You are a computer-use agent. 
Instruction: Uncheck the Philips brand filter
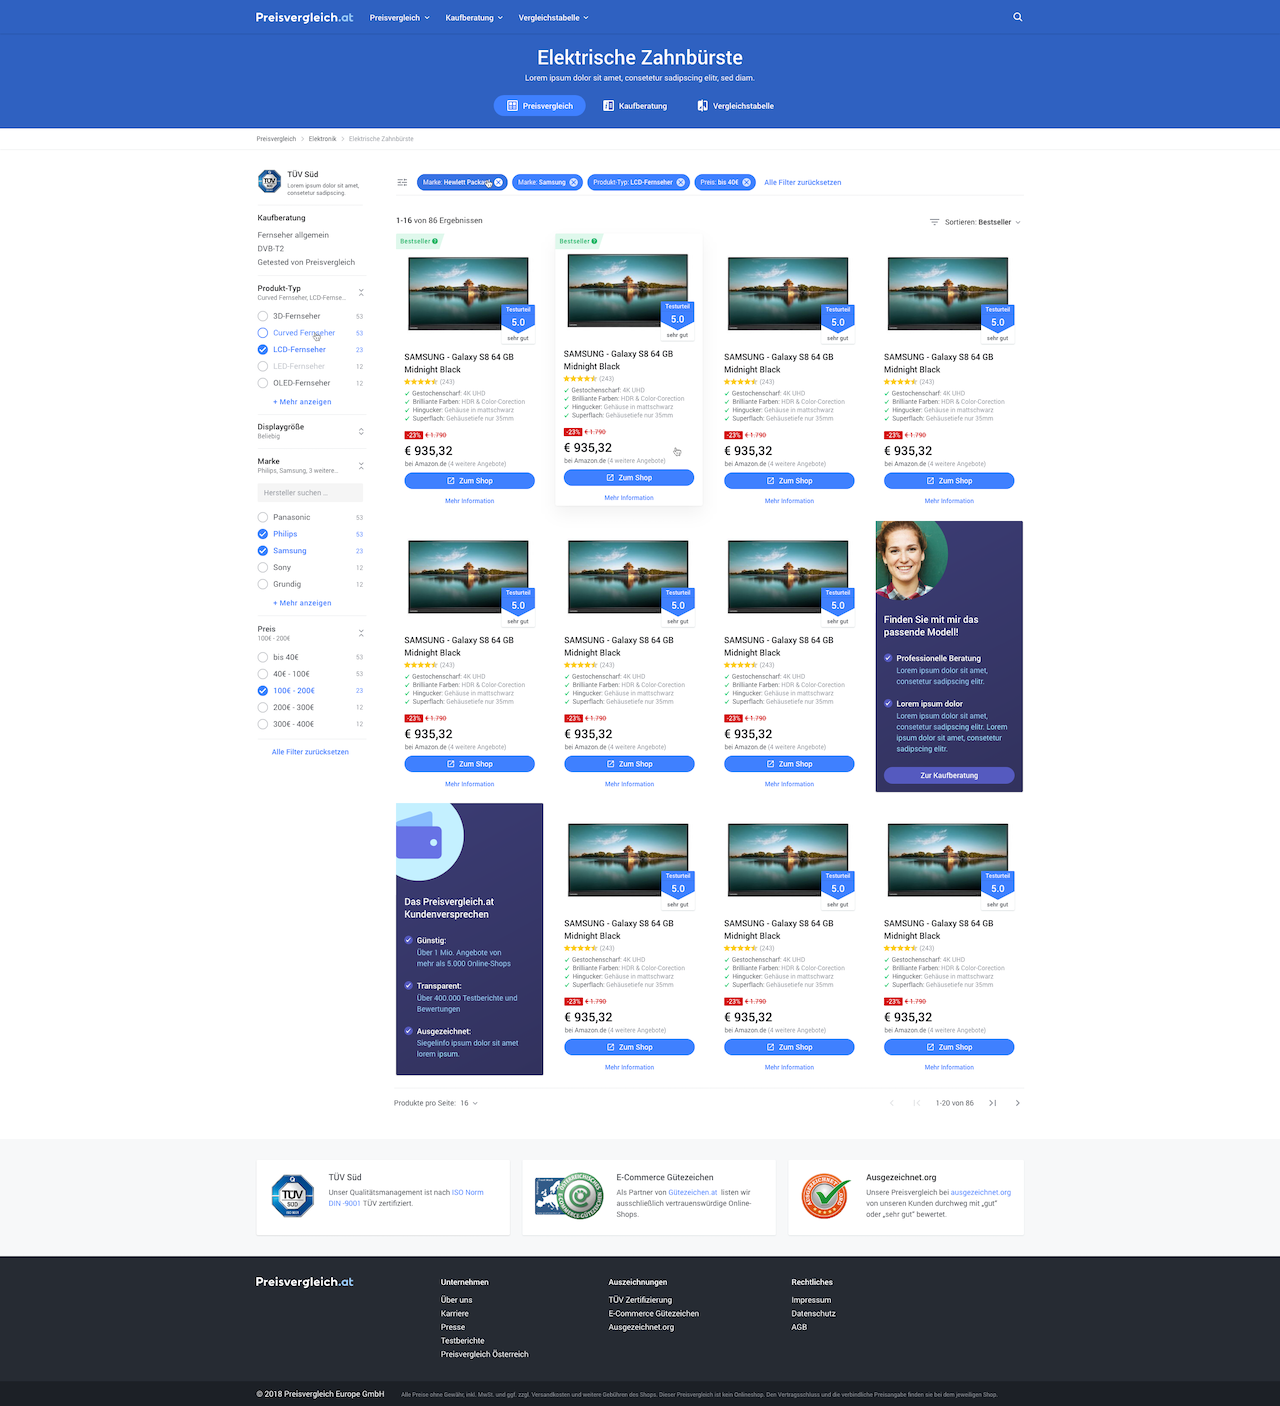[263, 534]
